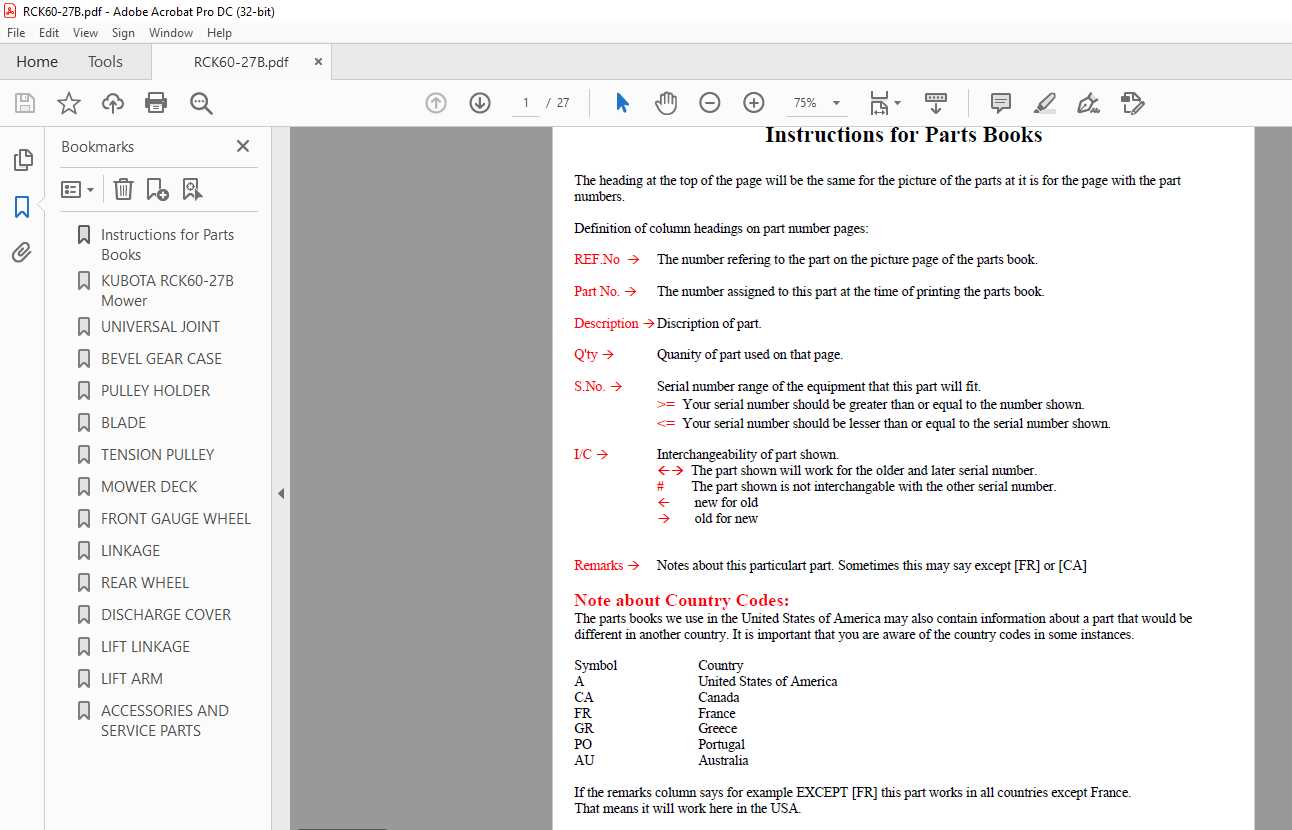Add a comment with the note icon
Image resolution: width=1292 pixels, height=830 pixels.
click(x=1000, y=103)
